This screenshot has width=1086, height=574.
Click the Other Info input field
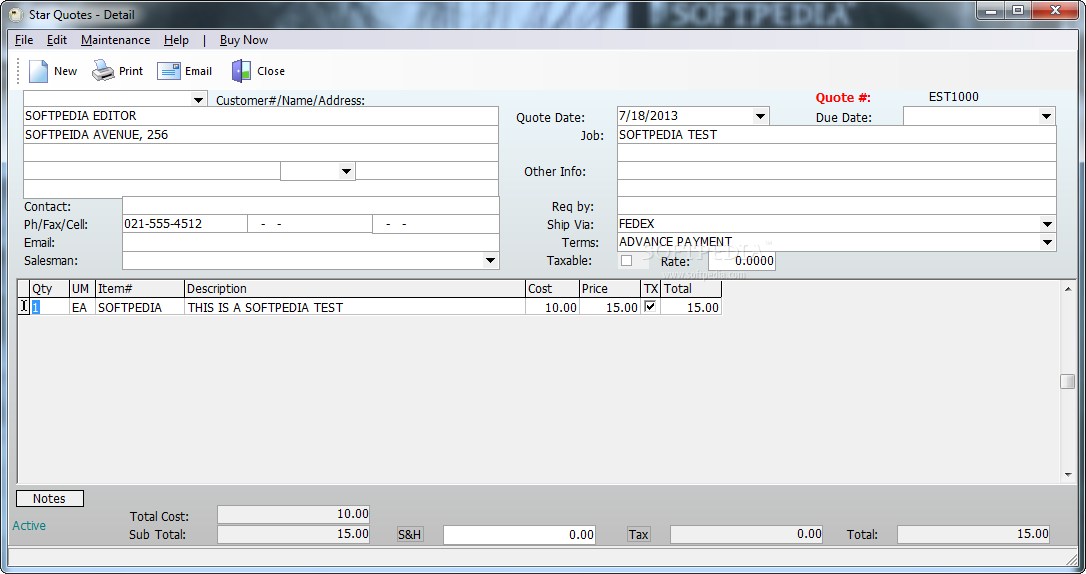coord(837,170)
